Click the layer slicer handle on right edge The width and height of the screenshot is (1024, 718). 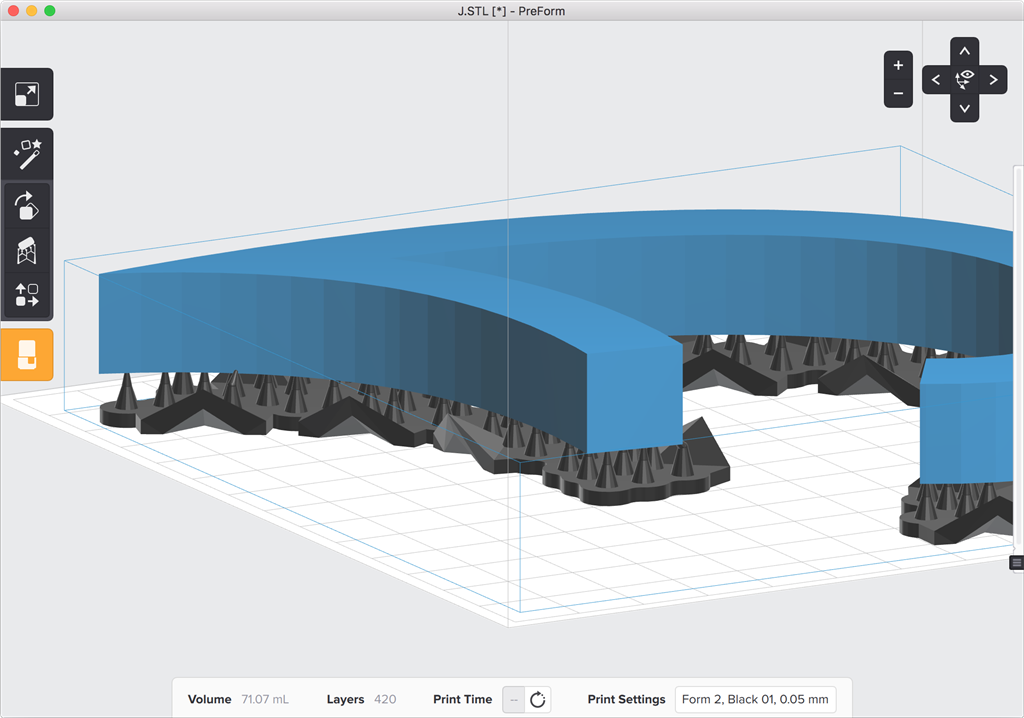coord(1017,563)
